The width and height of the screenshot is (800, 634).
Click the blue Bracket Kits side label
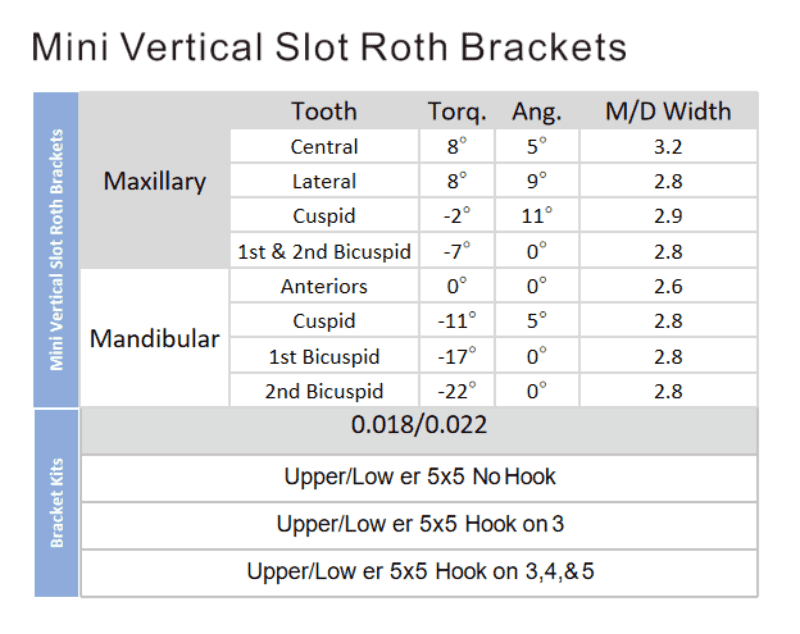point(56,503)
